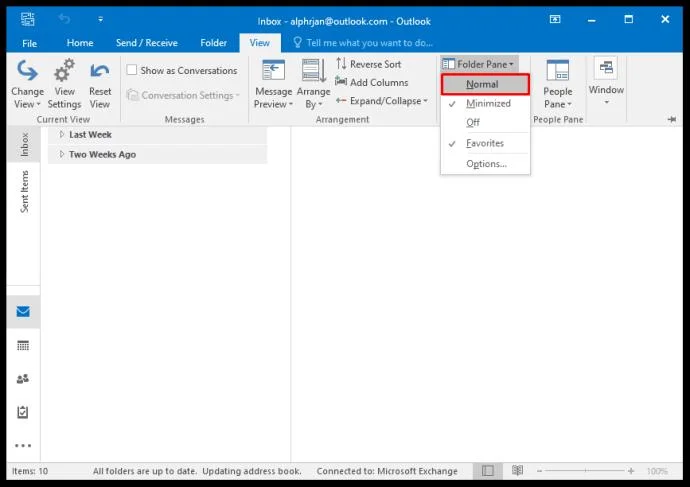Switch to Calendar in navigation bar

[23, 345]
